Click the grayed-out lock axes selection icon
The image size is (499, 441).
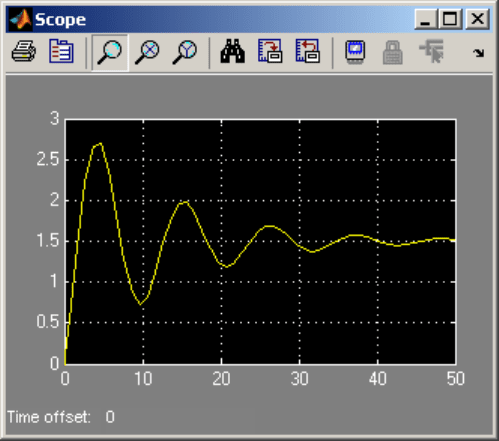(393, 52)
